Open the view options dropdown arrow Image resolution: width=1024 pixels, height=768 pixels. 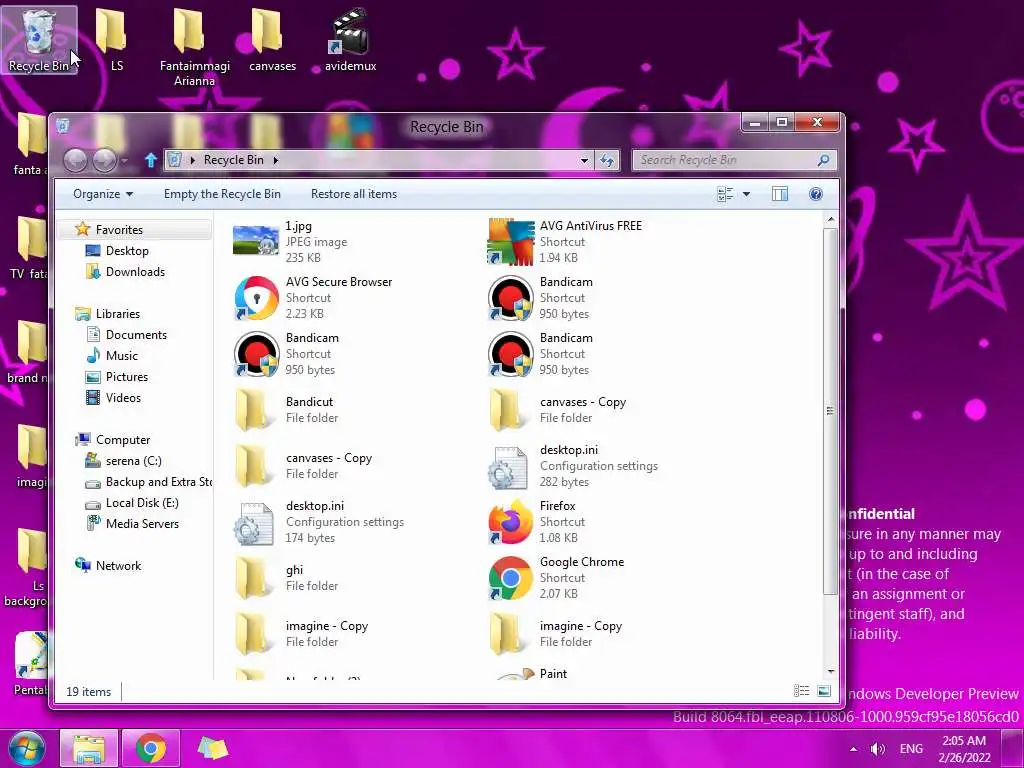(746, 194)
